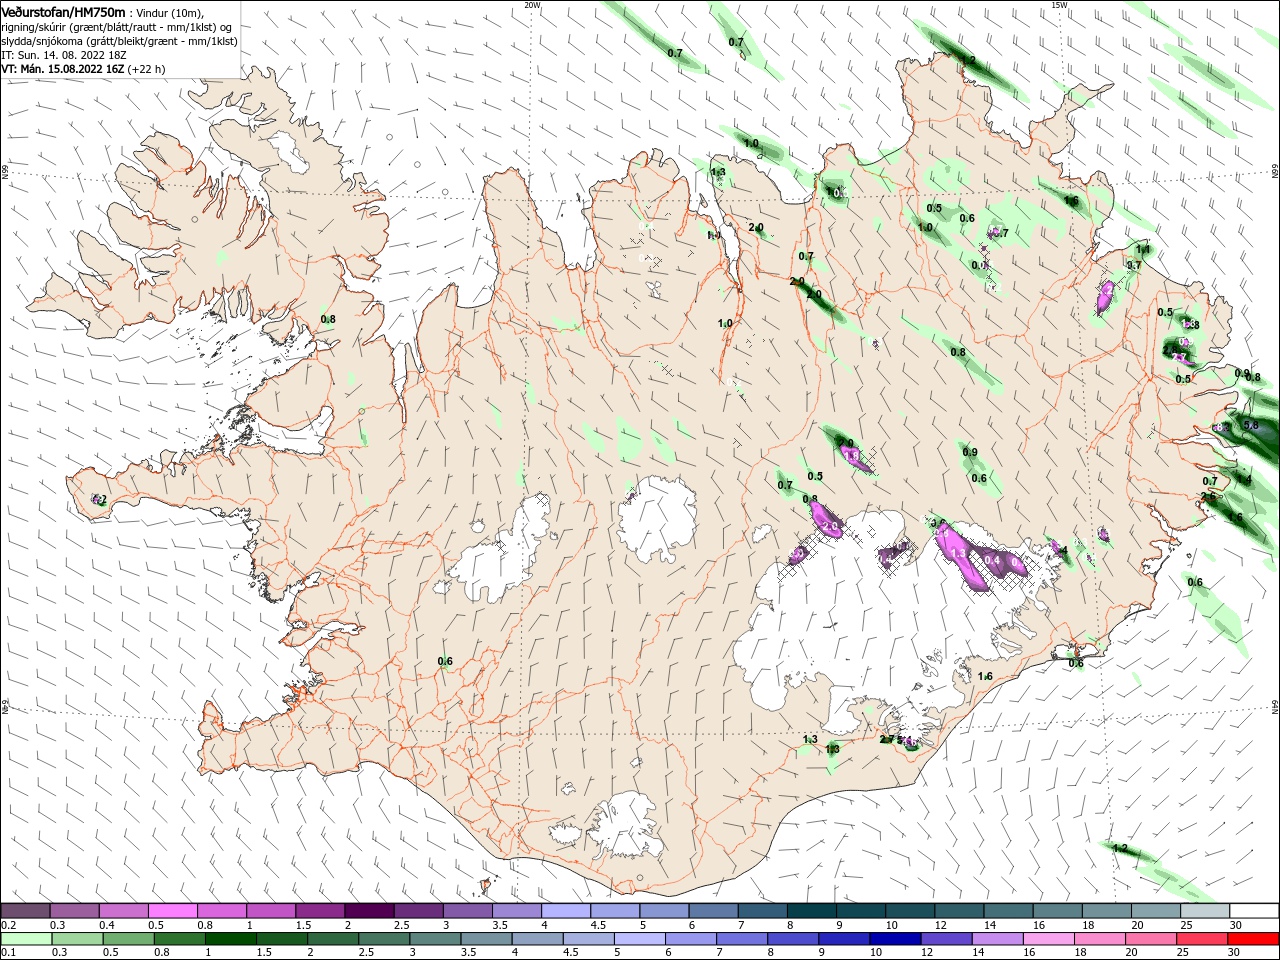Image resolution: width=1280 pixels, height=960 pixels.
Task: Click the 2.7 value label near the south coast
Action: (x=886, y=740)
